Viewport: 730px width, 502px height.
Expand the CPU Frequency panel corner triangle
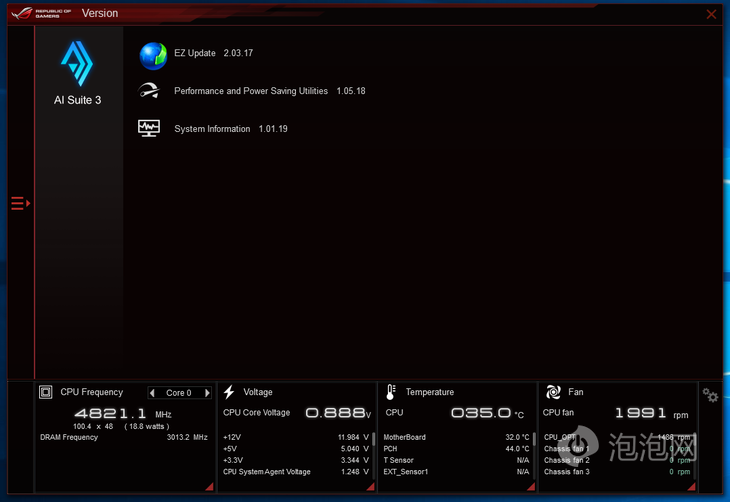coord(209,487)
